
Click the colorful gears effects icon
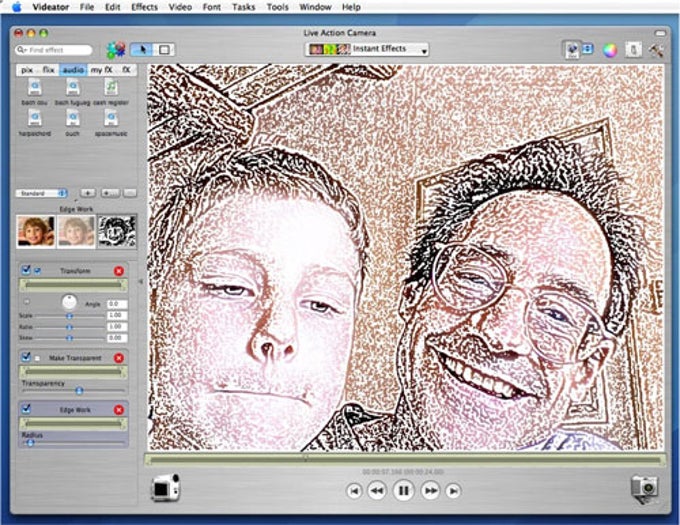[116, 50]
